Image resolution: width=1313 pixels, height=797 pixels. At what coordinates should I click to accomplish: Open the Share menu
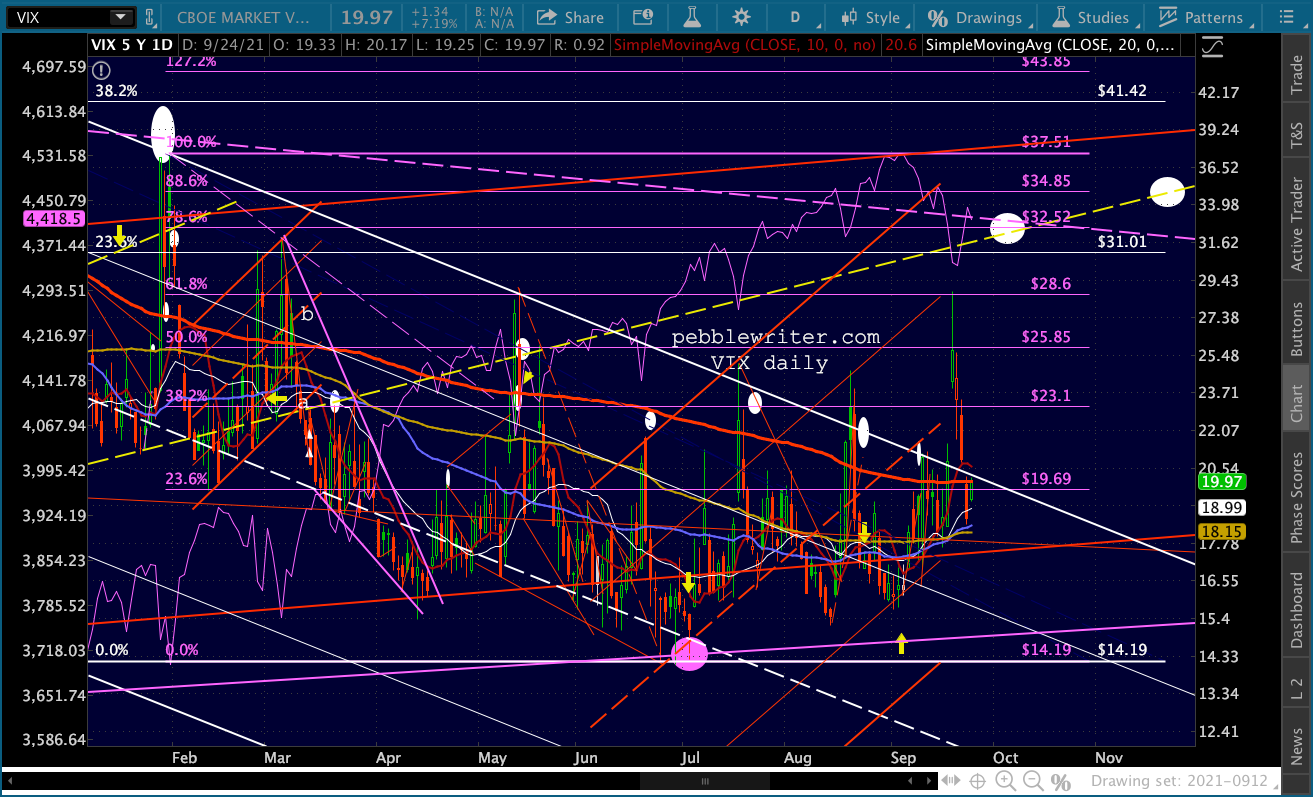click(x=571, y=17)
